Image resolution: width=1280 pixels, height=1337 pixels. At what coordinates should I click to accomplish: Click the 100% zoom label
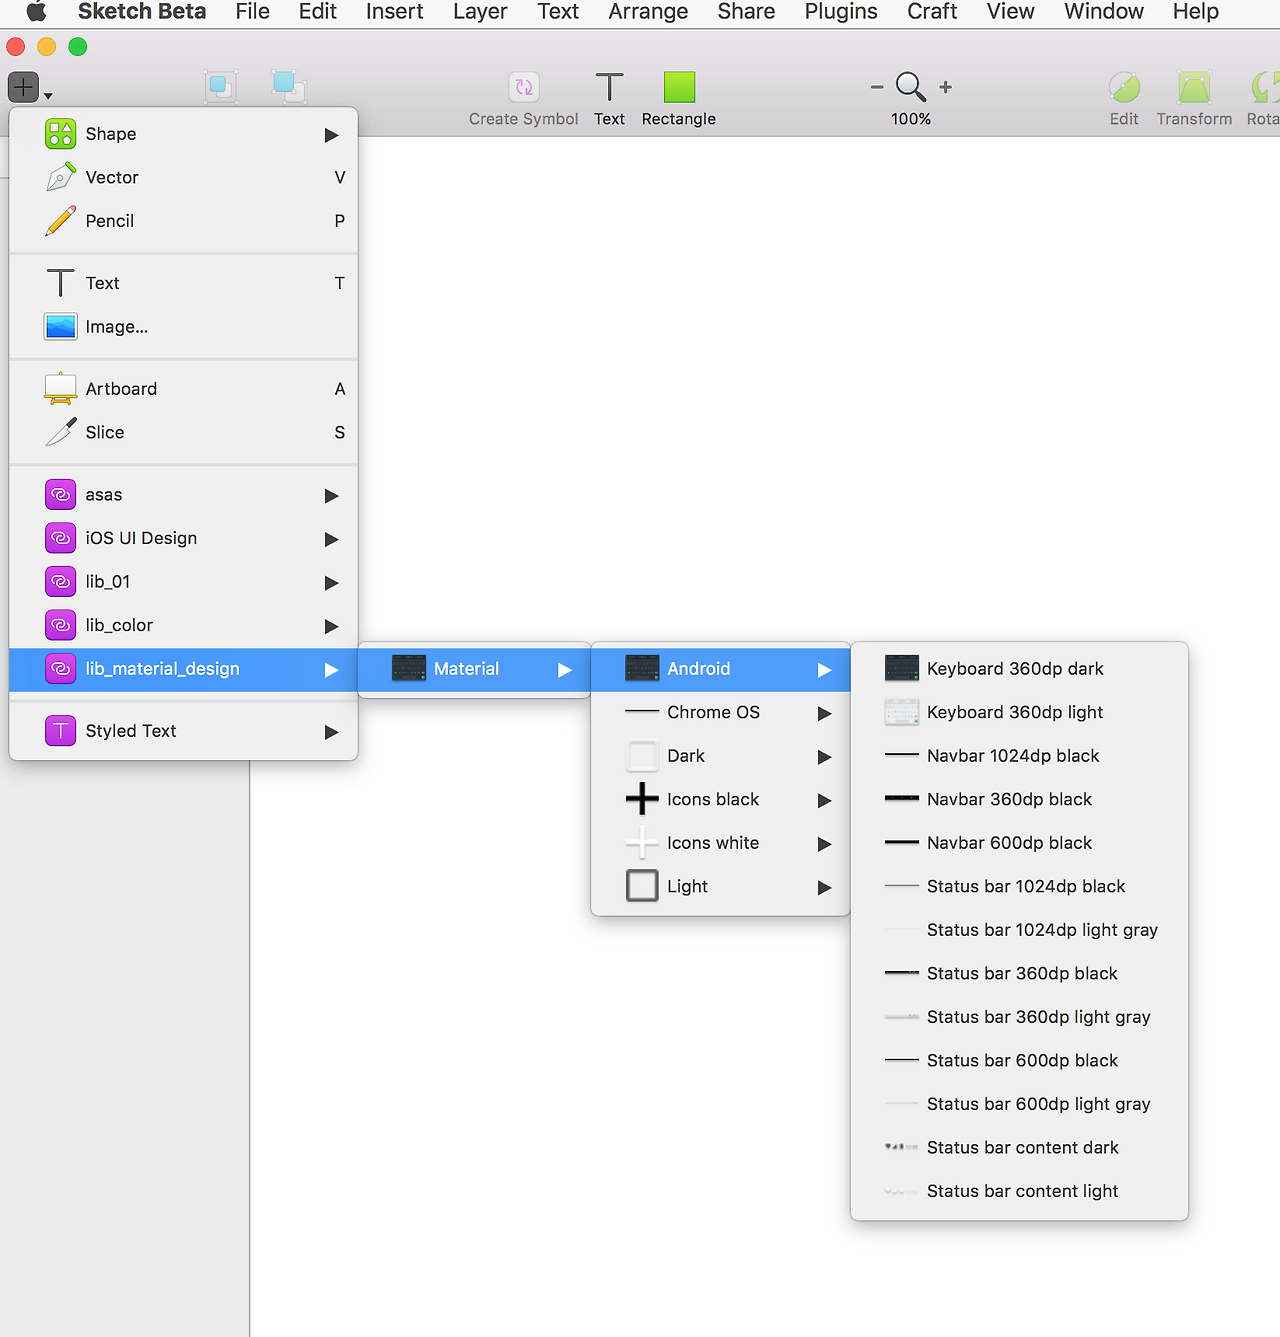[x=911, y=119]
